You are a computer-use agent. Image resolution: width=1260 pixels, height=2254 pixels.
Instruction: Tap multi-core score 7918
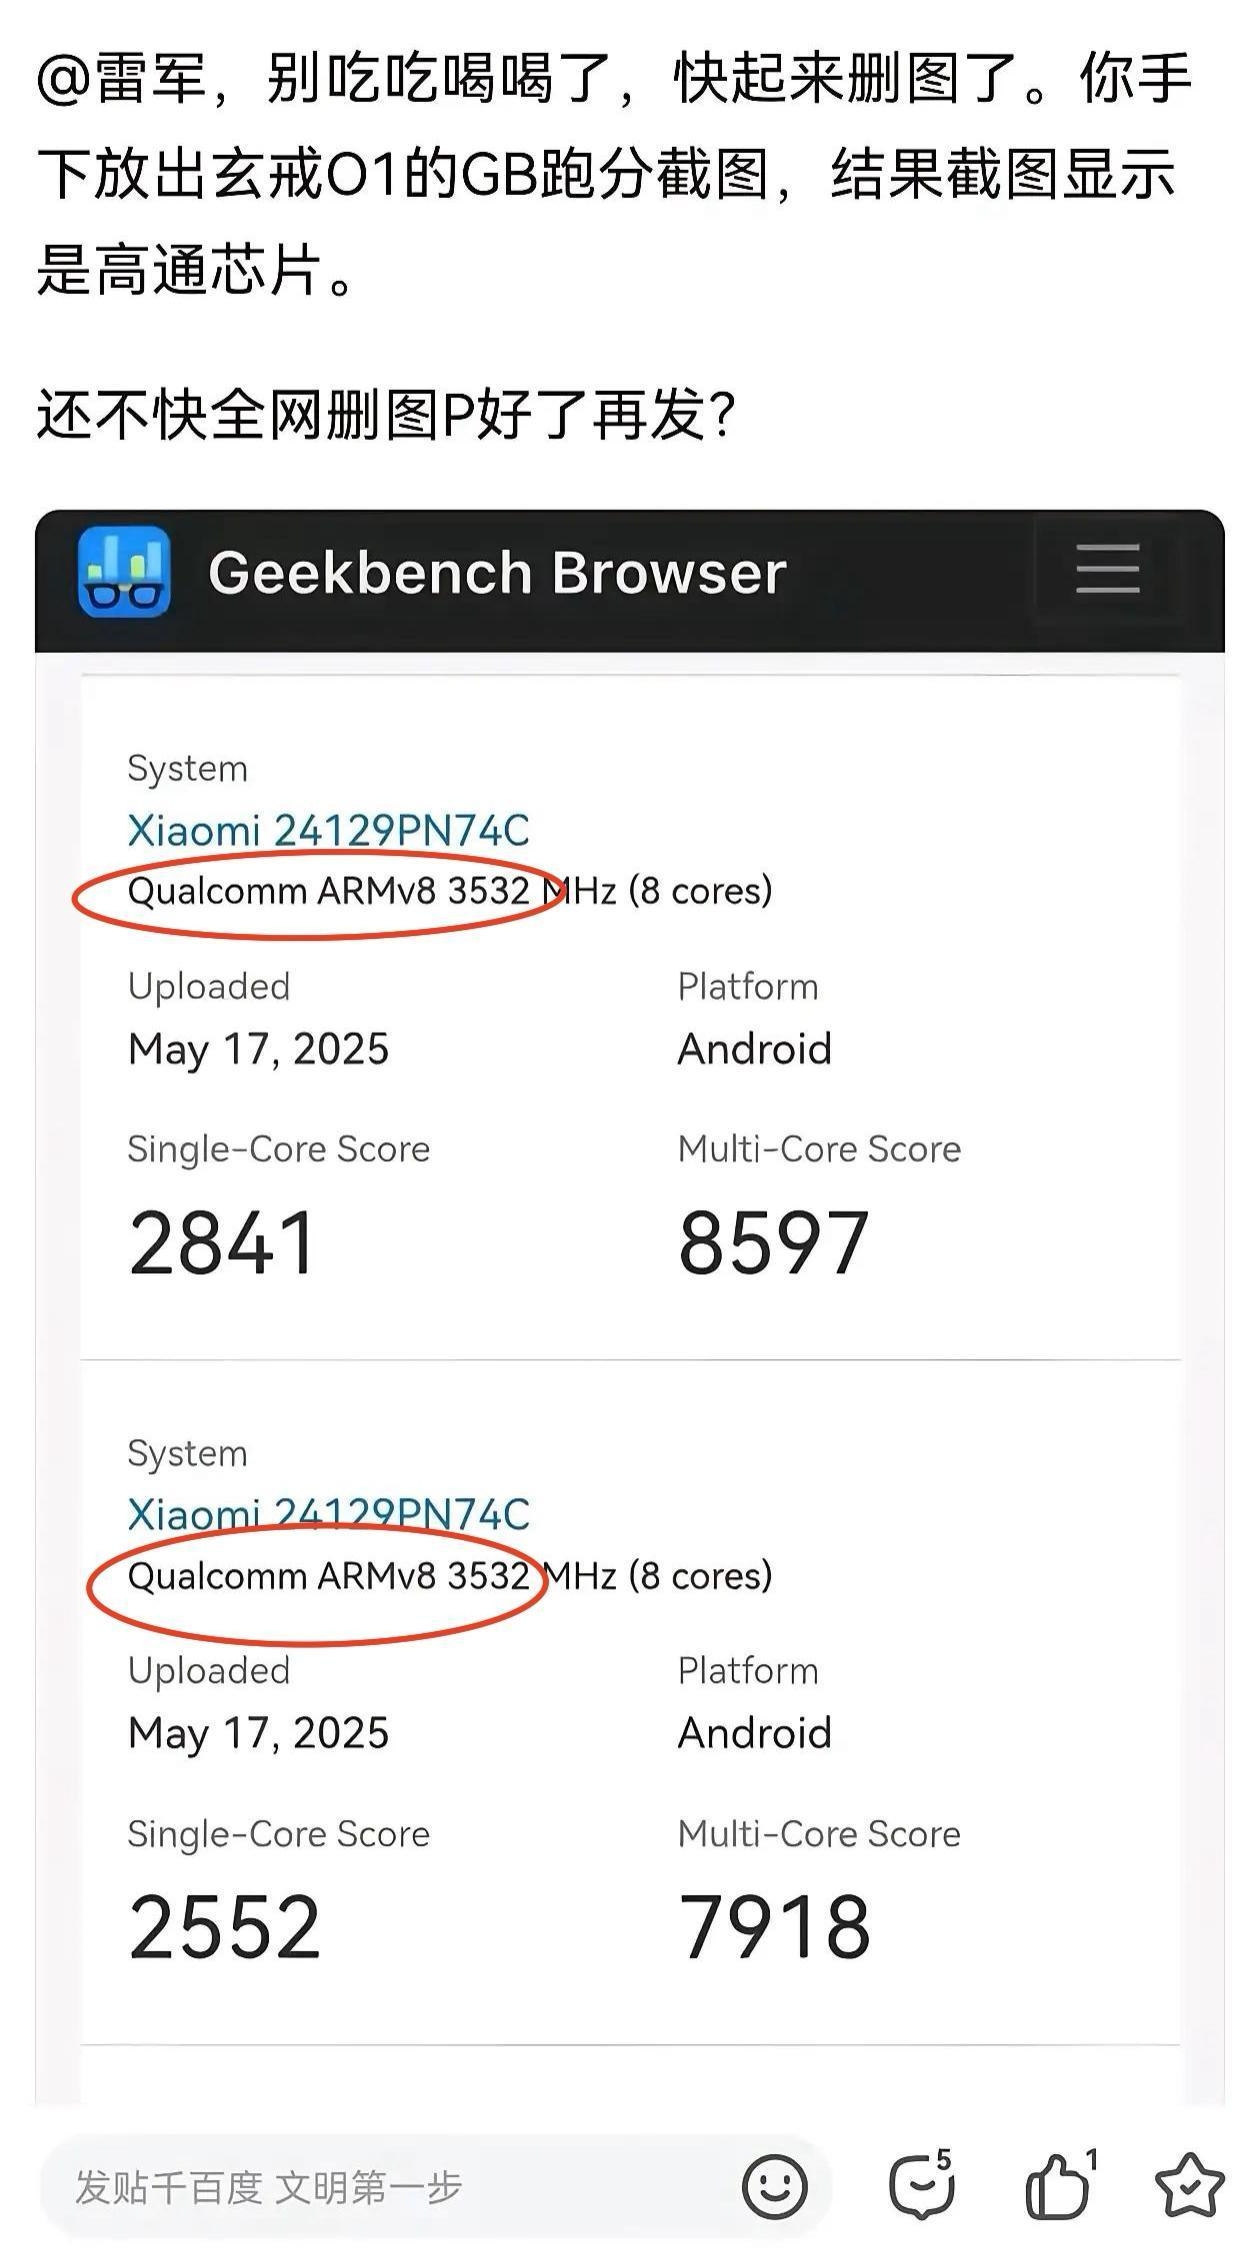pos(774,1927)
